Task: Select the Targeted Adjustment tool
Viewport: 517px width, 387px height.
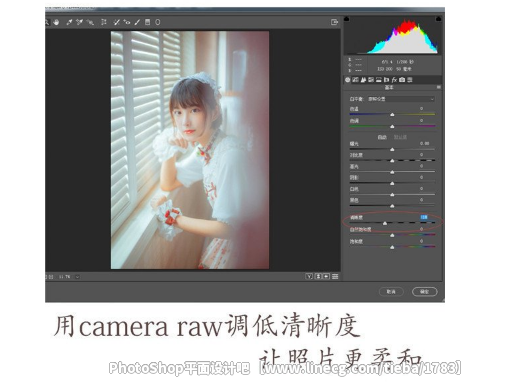Action: pyautogui.click(x=90, y=22)
